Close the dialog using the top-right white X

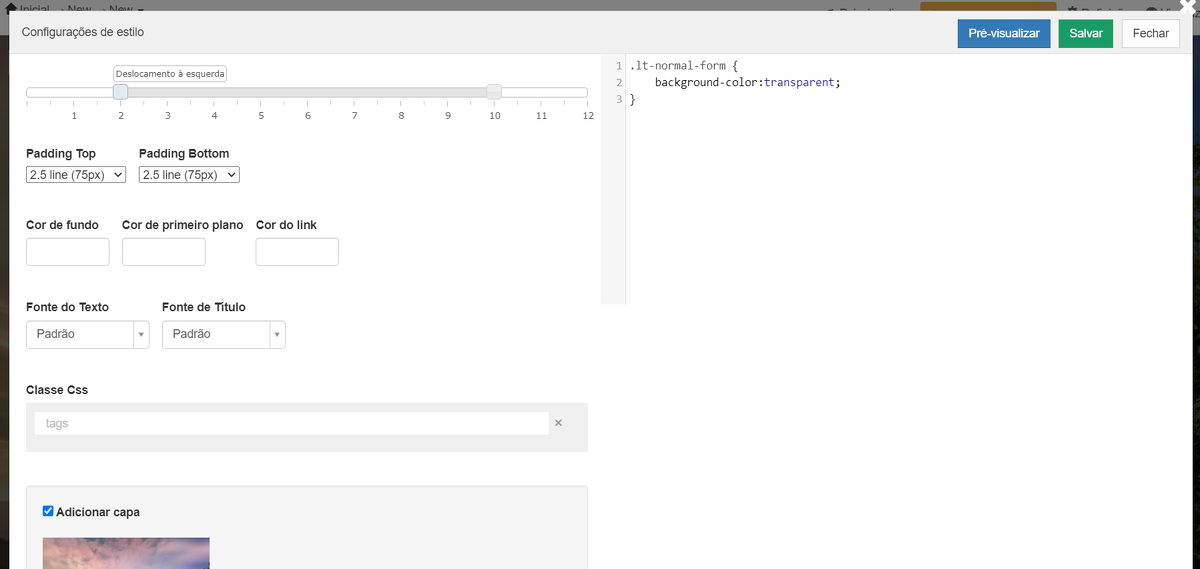1187,6
